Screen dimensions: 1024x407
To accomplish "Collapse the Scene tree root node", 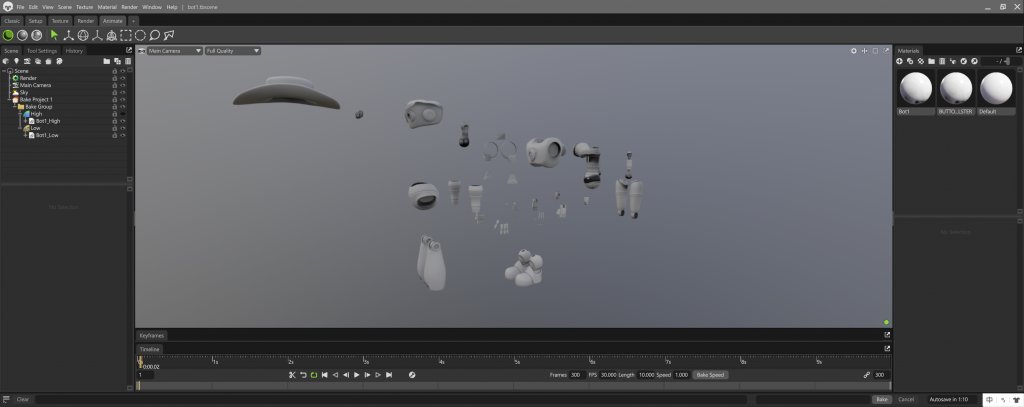I will 4,71.
